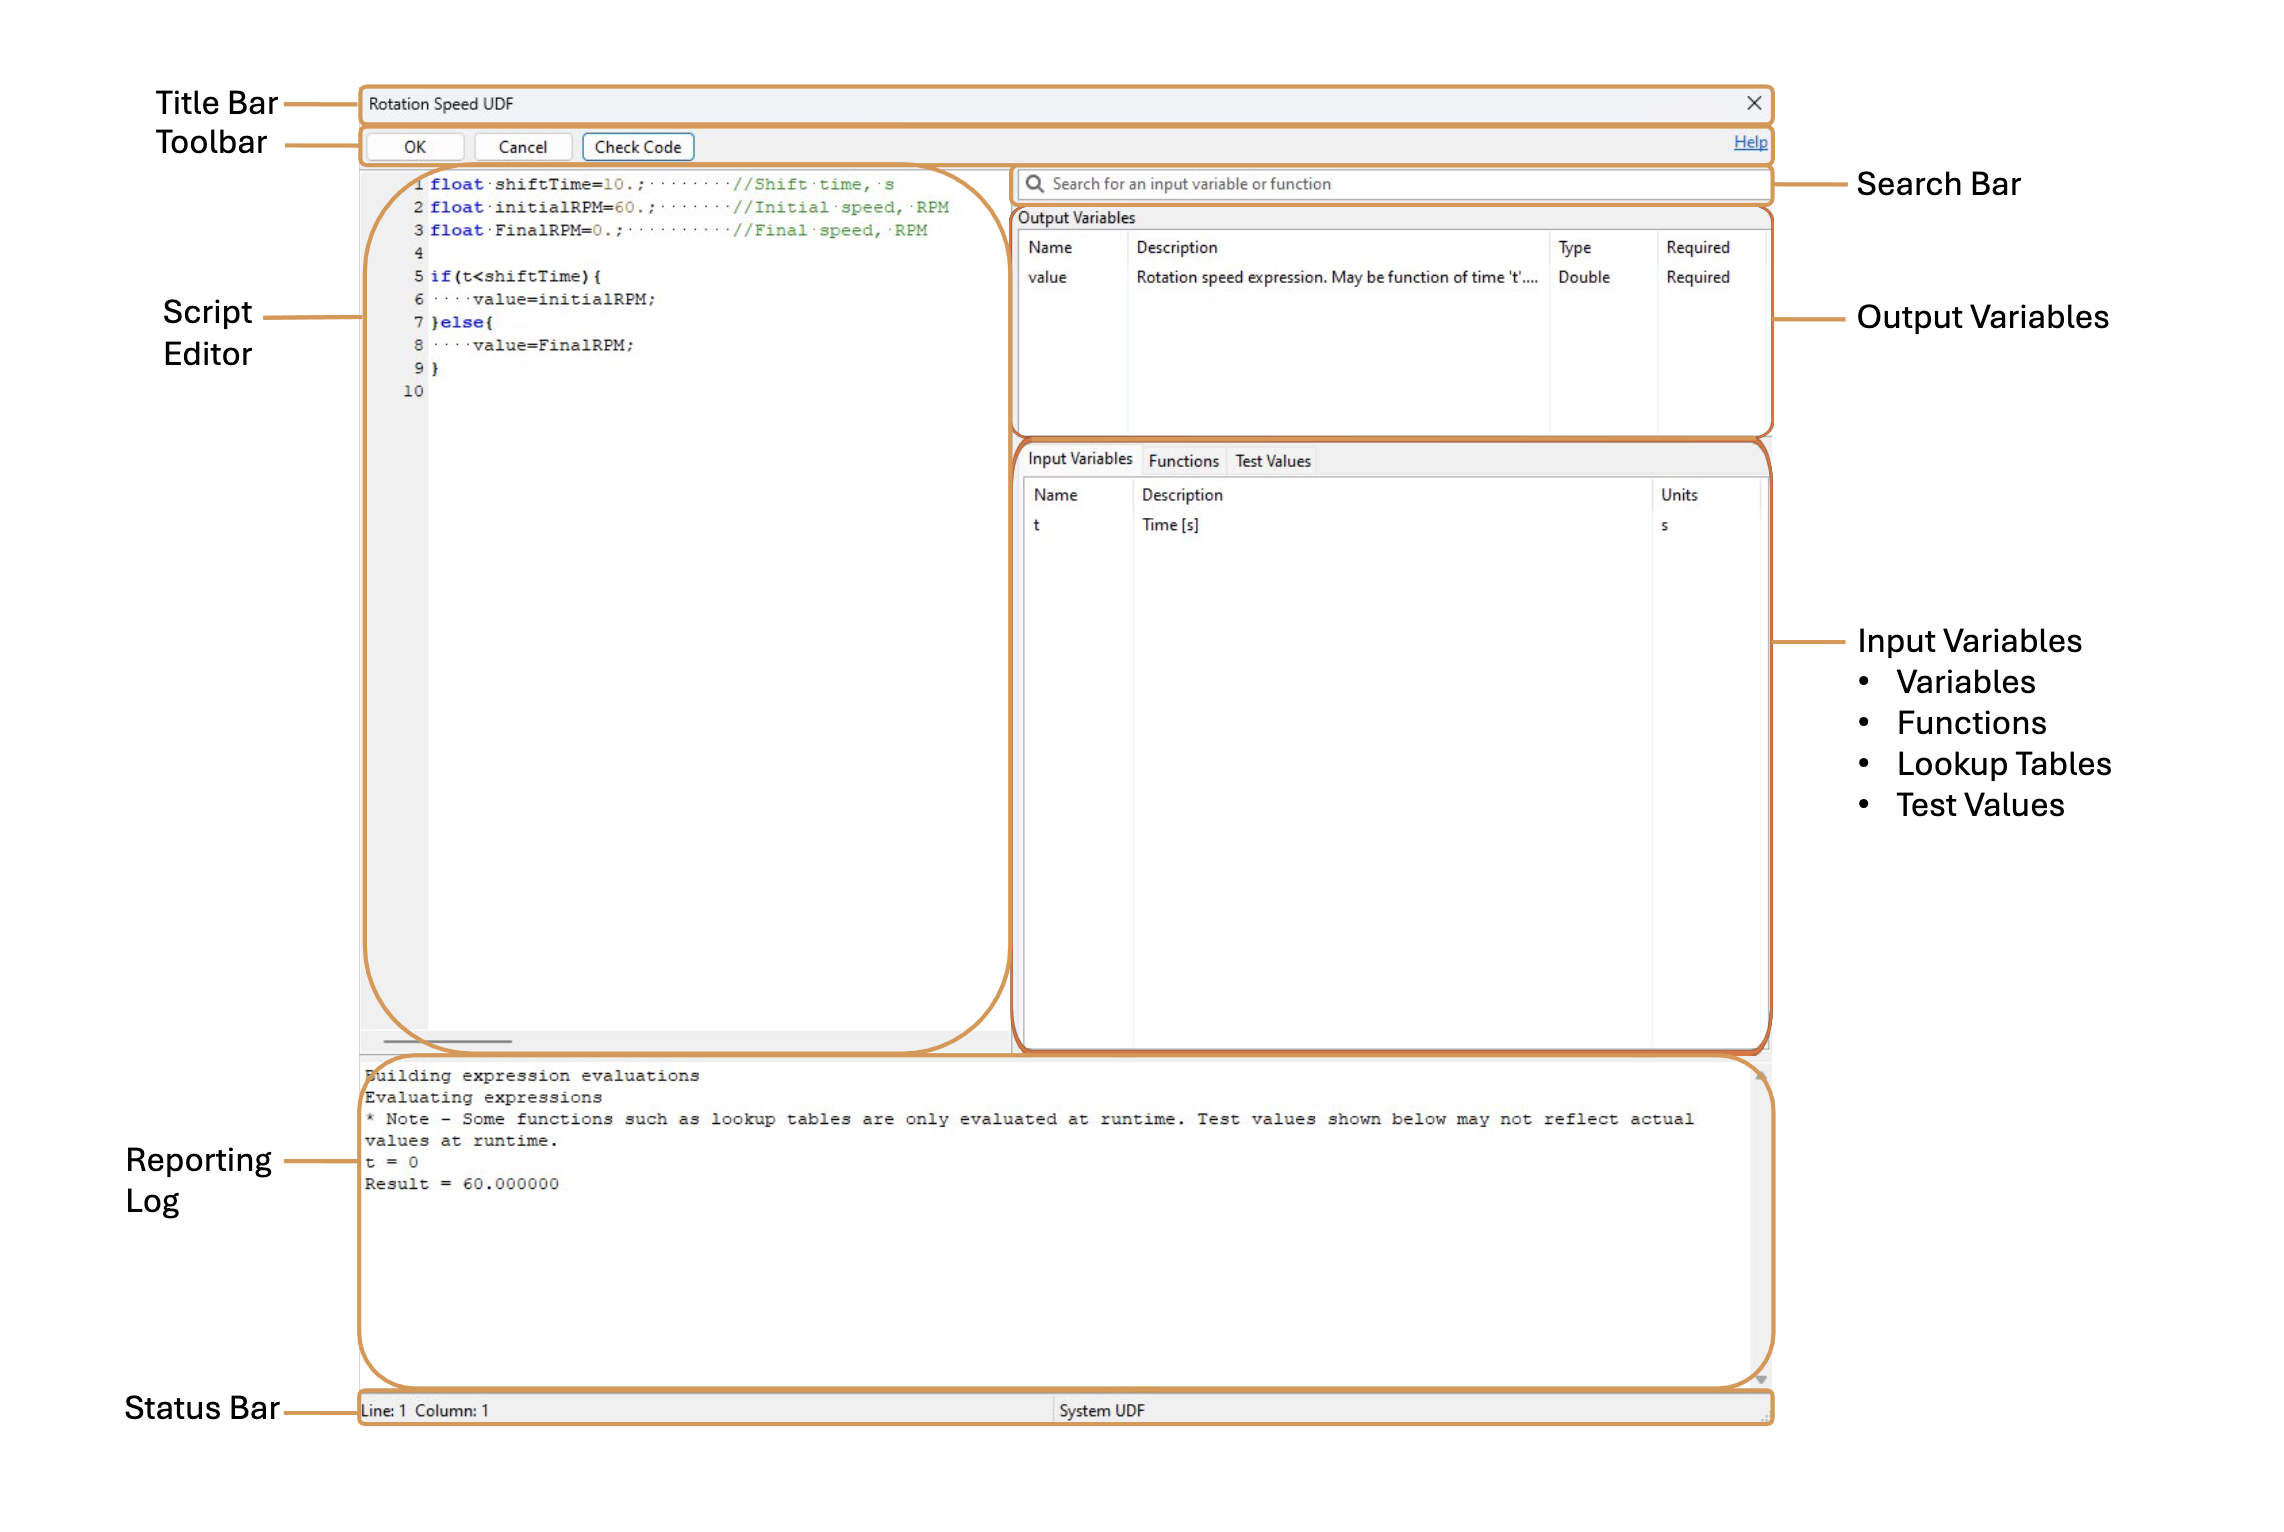Click 'Line: 1 Column: 1' in the status bar
The image size is (2284, 1532).
pyautogui.click(x=425, y=1410)
